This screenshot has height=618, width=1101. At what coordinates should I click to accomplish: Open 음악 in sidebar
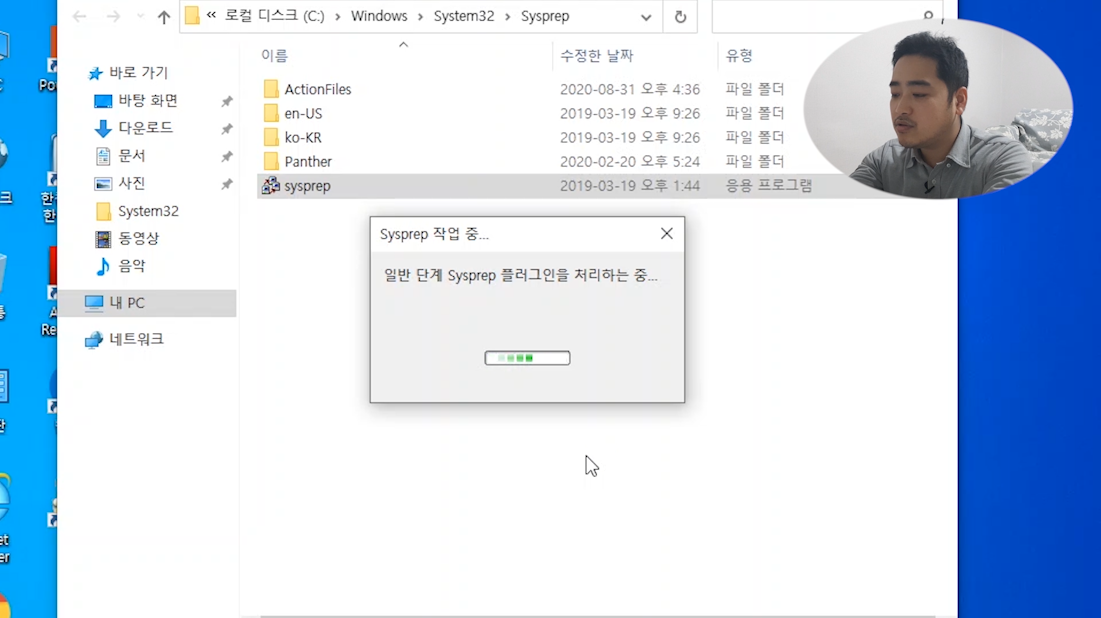131,265
